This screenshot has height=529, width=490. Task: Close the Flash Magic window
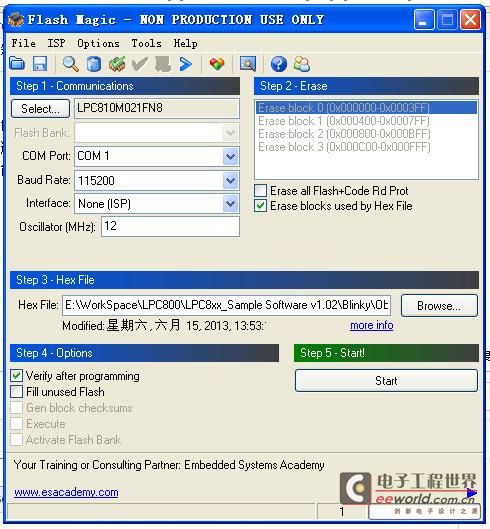(470, 19)
